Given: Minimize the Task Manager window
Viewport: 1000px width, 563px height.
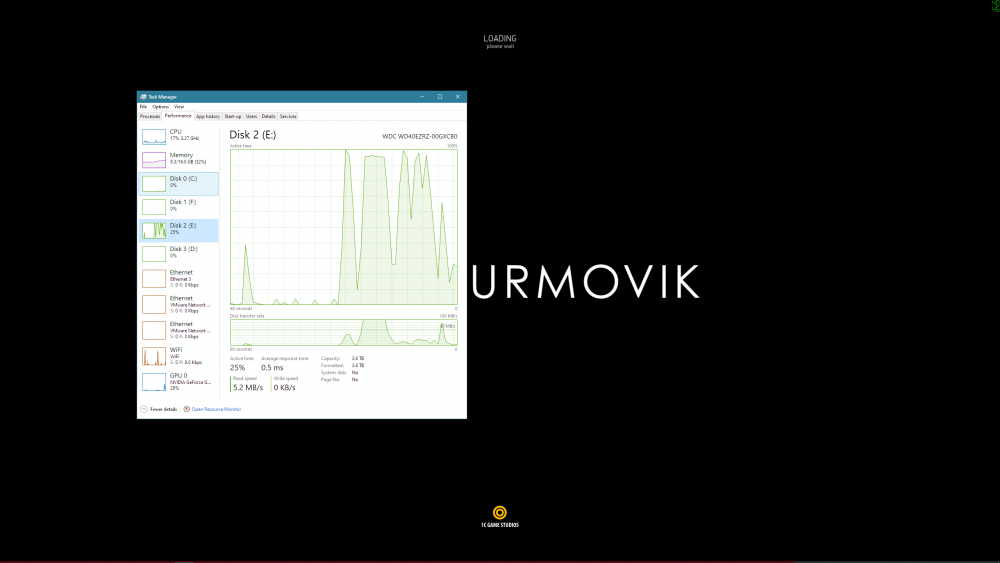Looking at the screenshot, I should 422,97.
